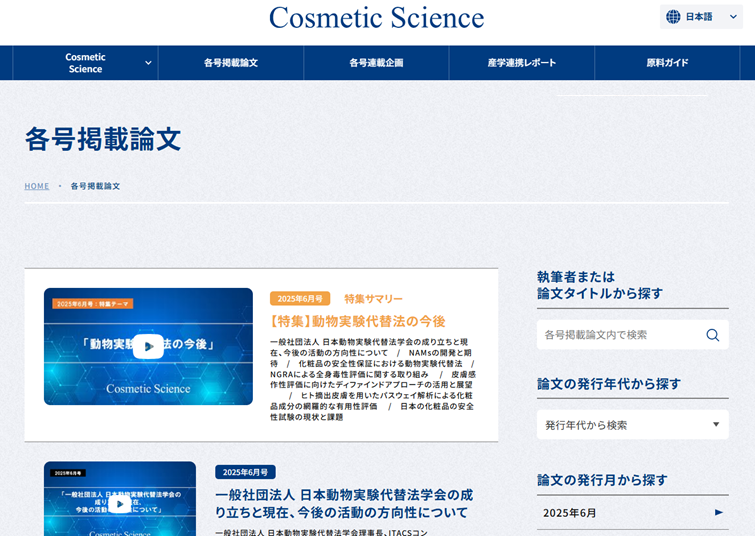The width and height of the screenshot is (756, 537).
Task: Click the arrow beside 2025年6月
Action: click(718, 512)
